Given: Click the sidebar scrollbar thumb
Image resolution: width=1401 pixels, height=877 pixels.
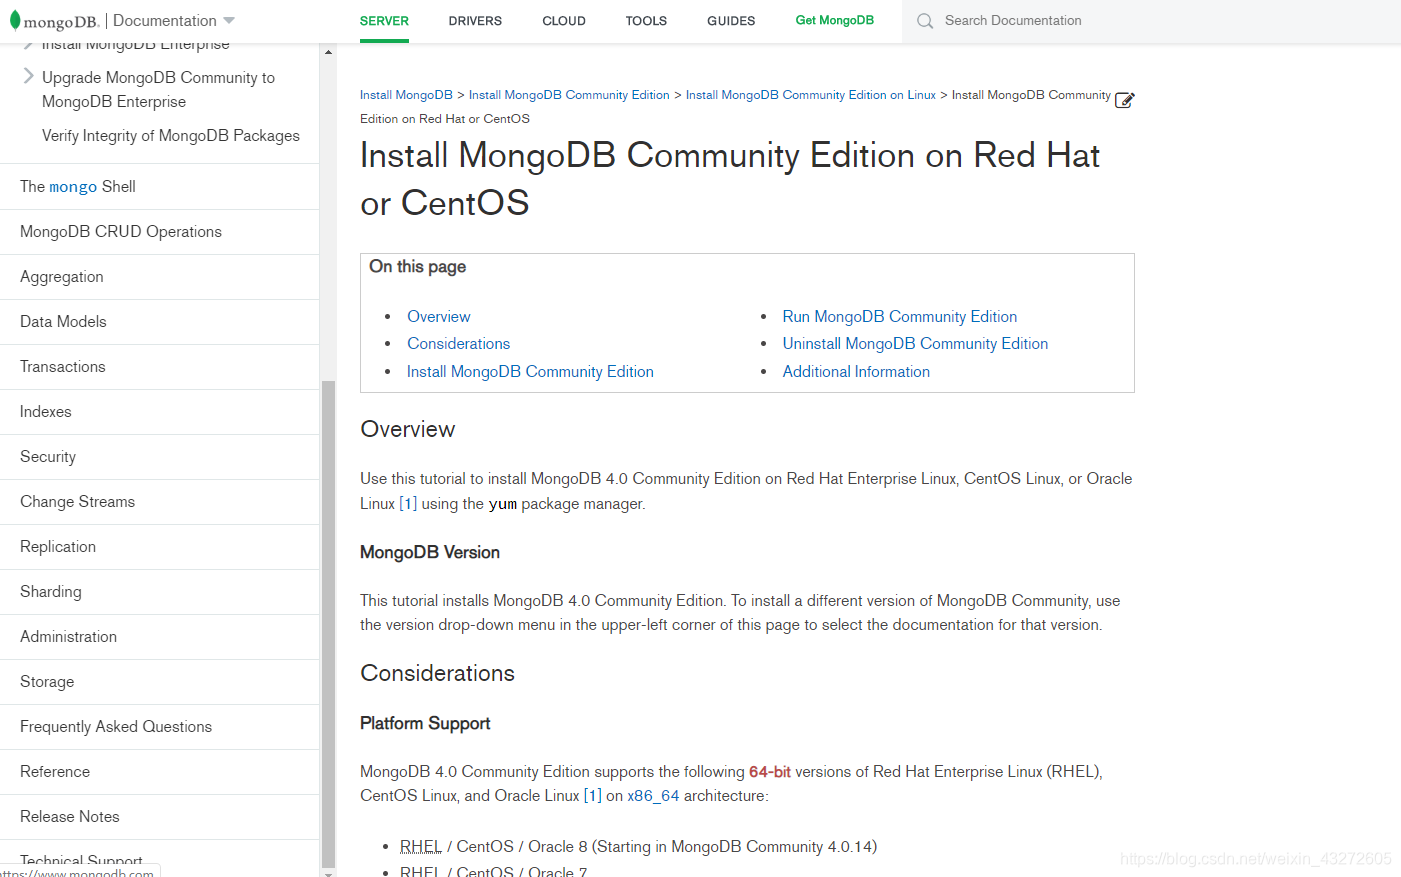Looking at the screenshot, I should tap(328, 623).
